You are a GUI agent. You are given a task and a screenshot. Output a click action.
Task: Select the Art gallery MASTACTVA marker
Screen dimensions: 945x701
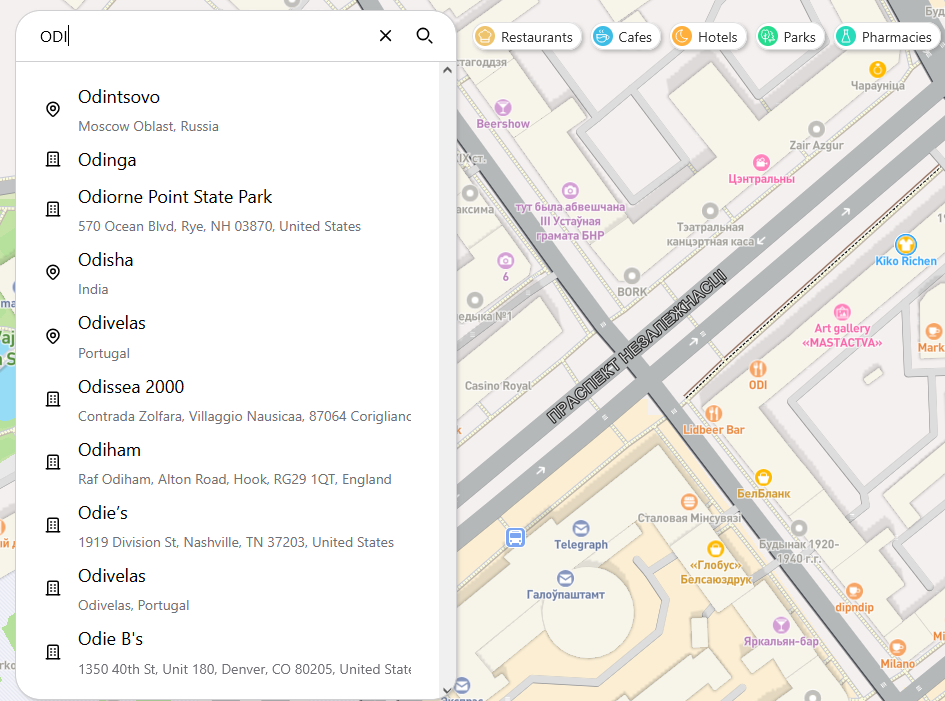842,312
